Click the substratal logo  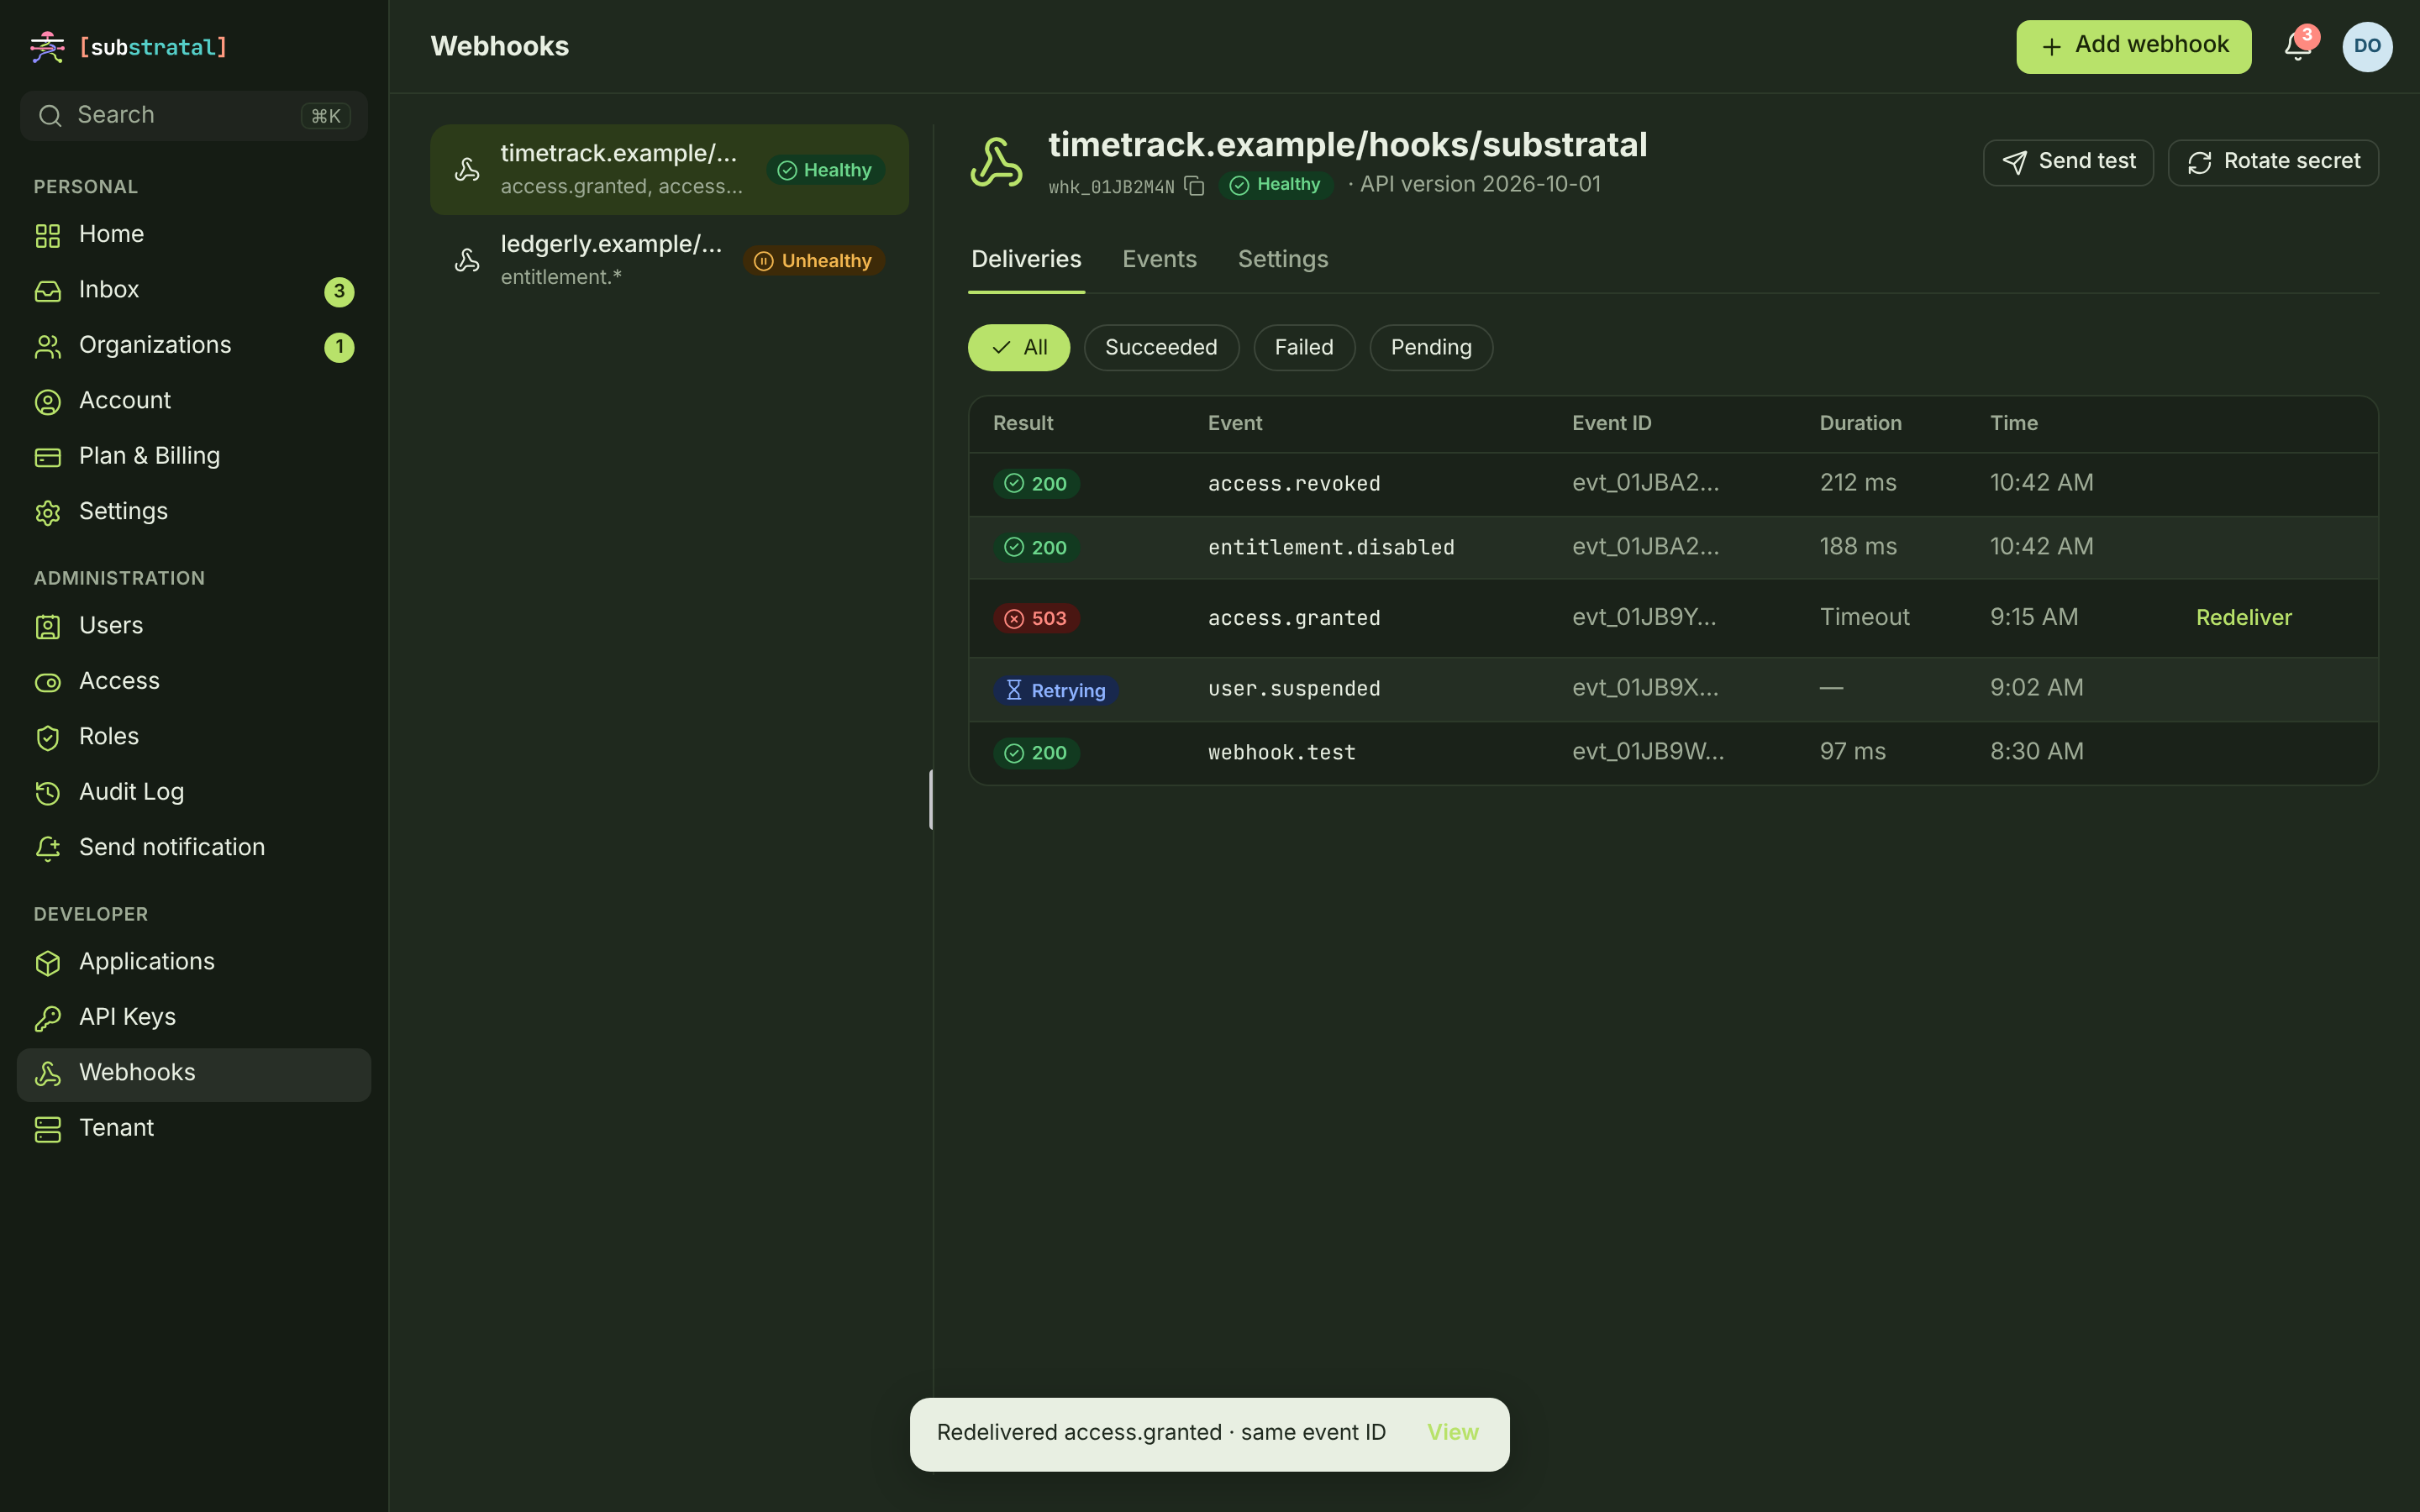(x=129, y=47)
